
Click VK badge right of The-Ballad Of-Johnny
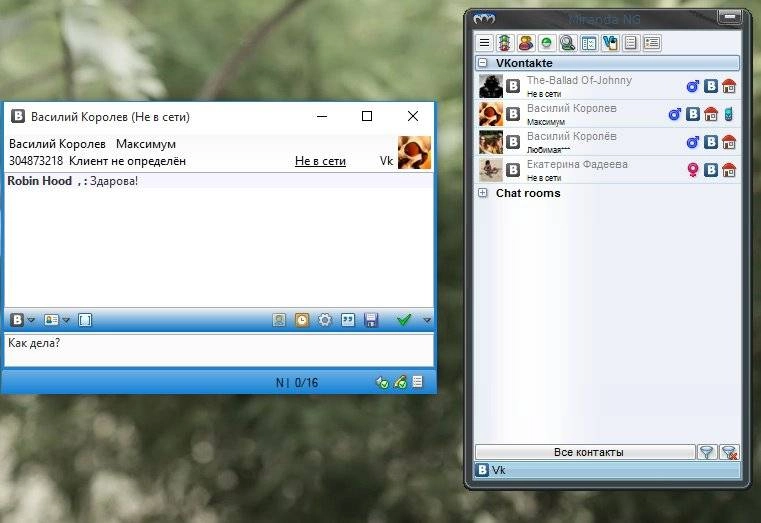[711, 86]
